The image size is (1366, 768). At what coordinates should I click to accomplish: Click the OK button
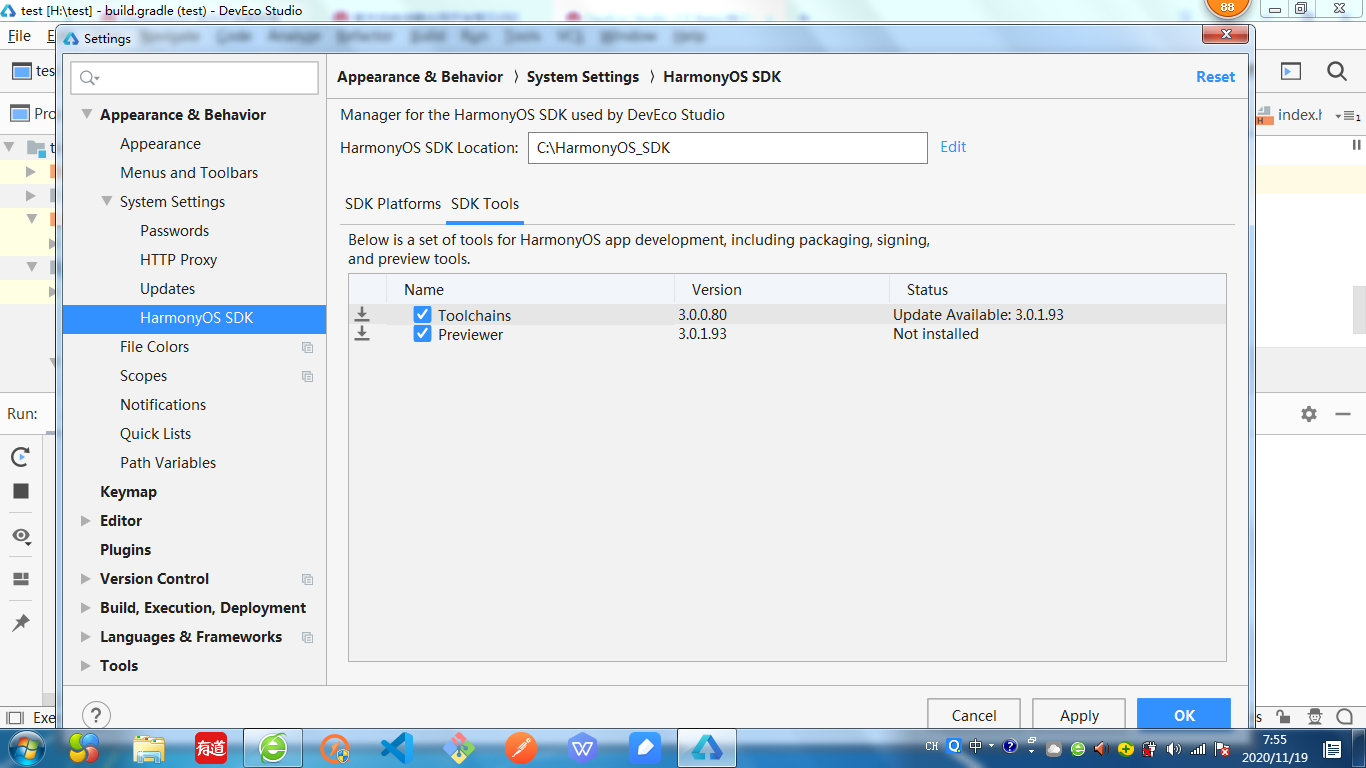click(1184, 714)
